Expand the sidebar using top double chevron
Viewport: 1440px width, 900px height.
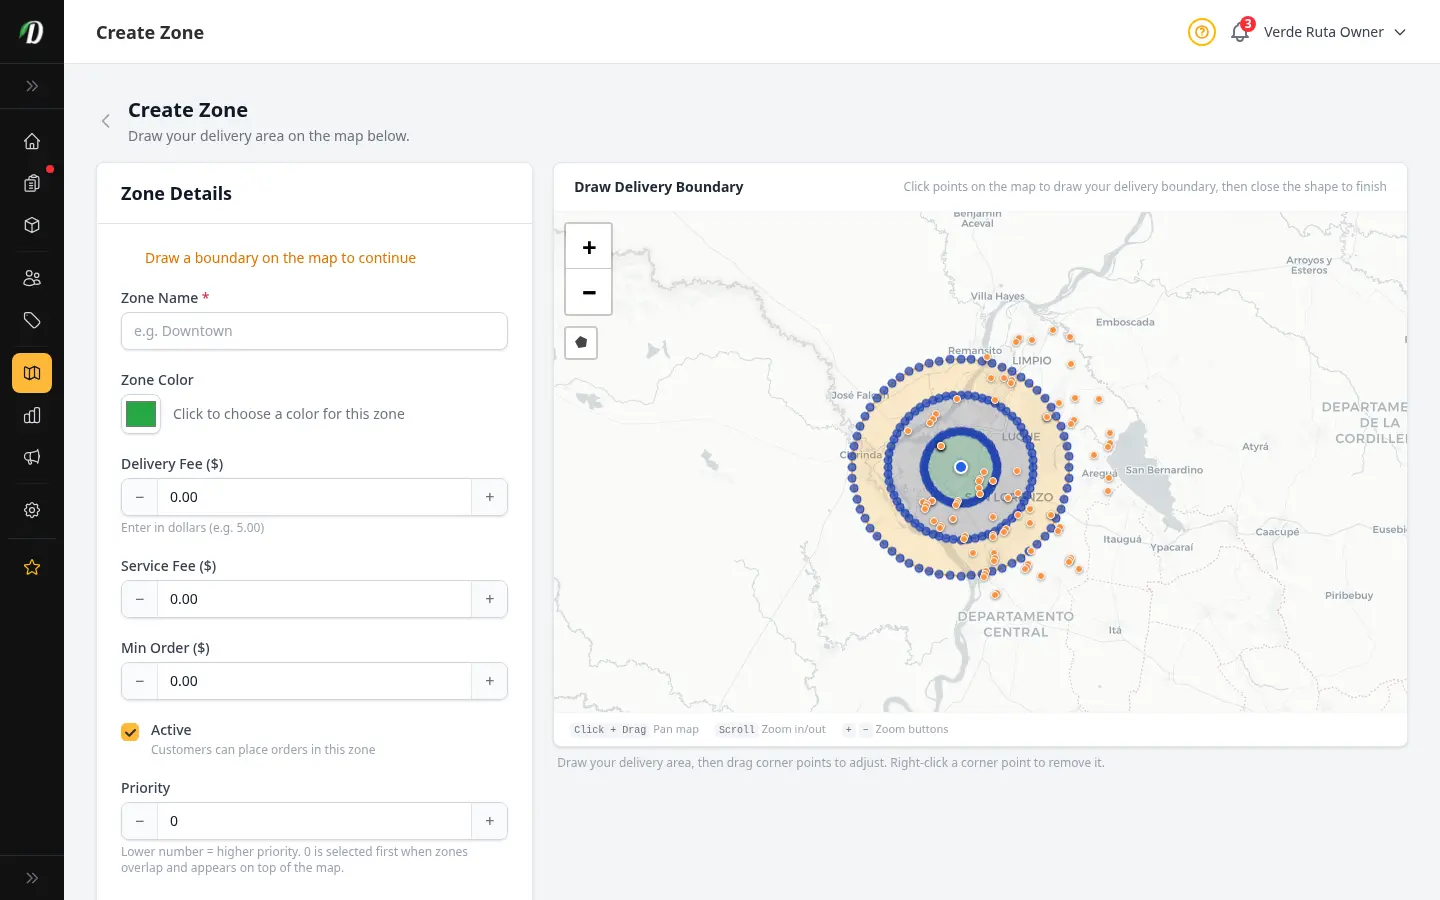click(x=32, y=86)
